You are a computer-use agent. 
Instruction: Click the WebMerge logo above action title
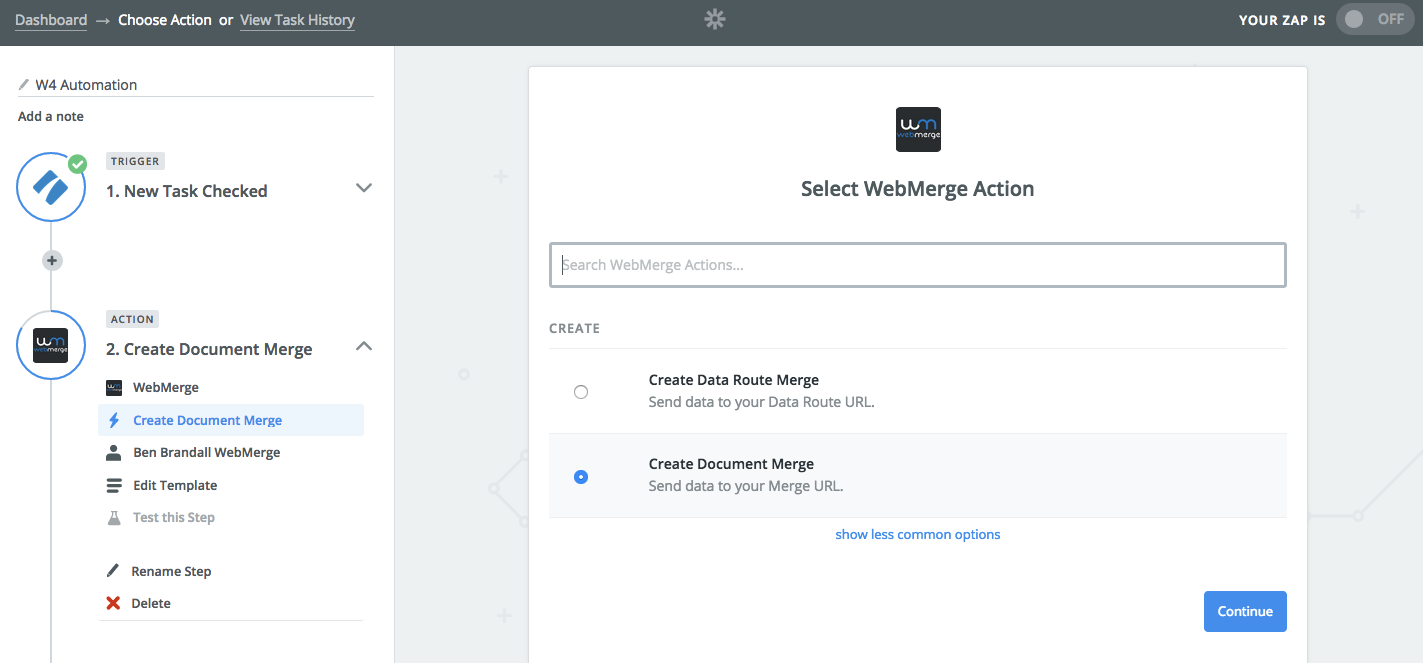click(x=918, y=130)
